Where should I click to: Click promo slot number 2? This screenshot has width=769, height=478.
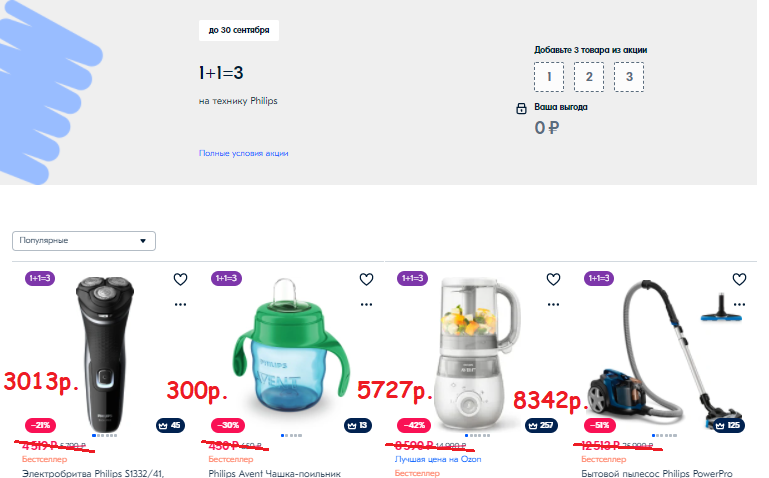pos(589,77)
